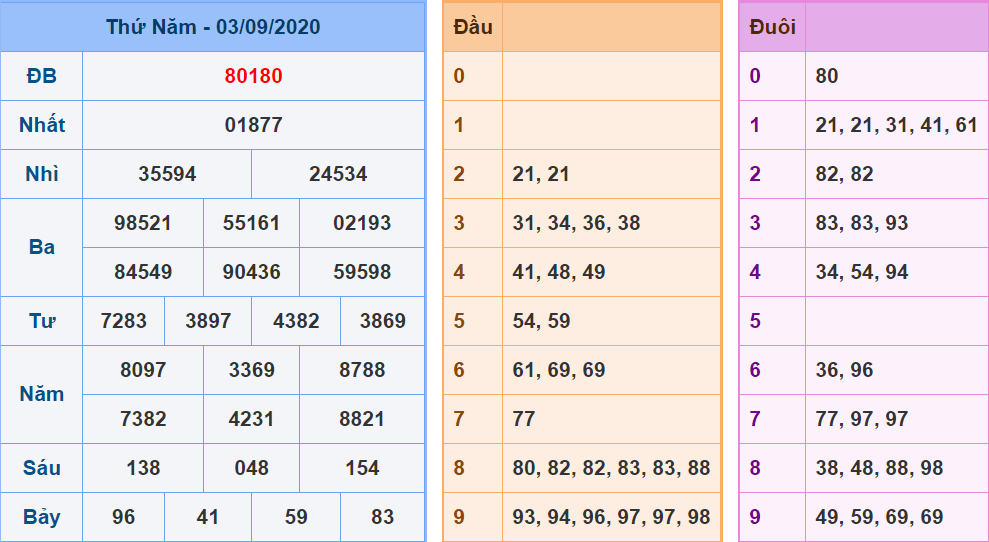Click the Đuôi column header
Viewport: 989px width, 542px height.
click(773, 27)
